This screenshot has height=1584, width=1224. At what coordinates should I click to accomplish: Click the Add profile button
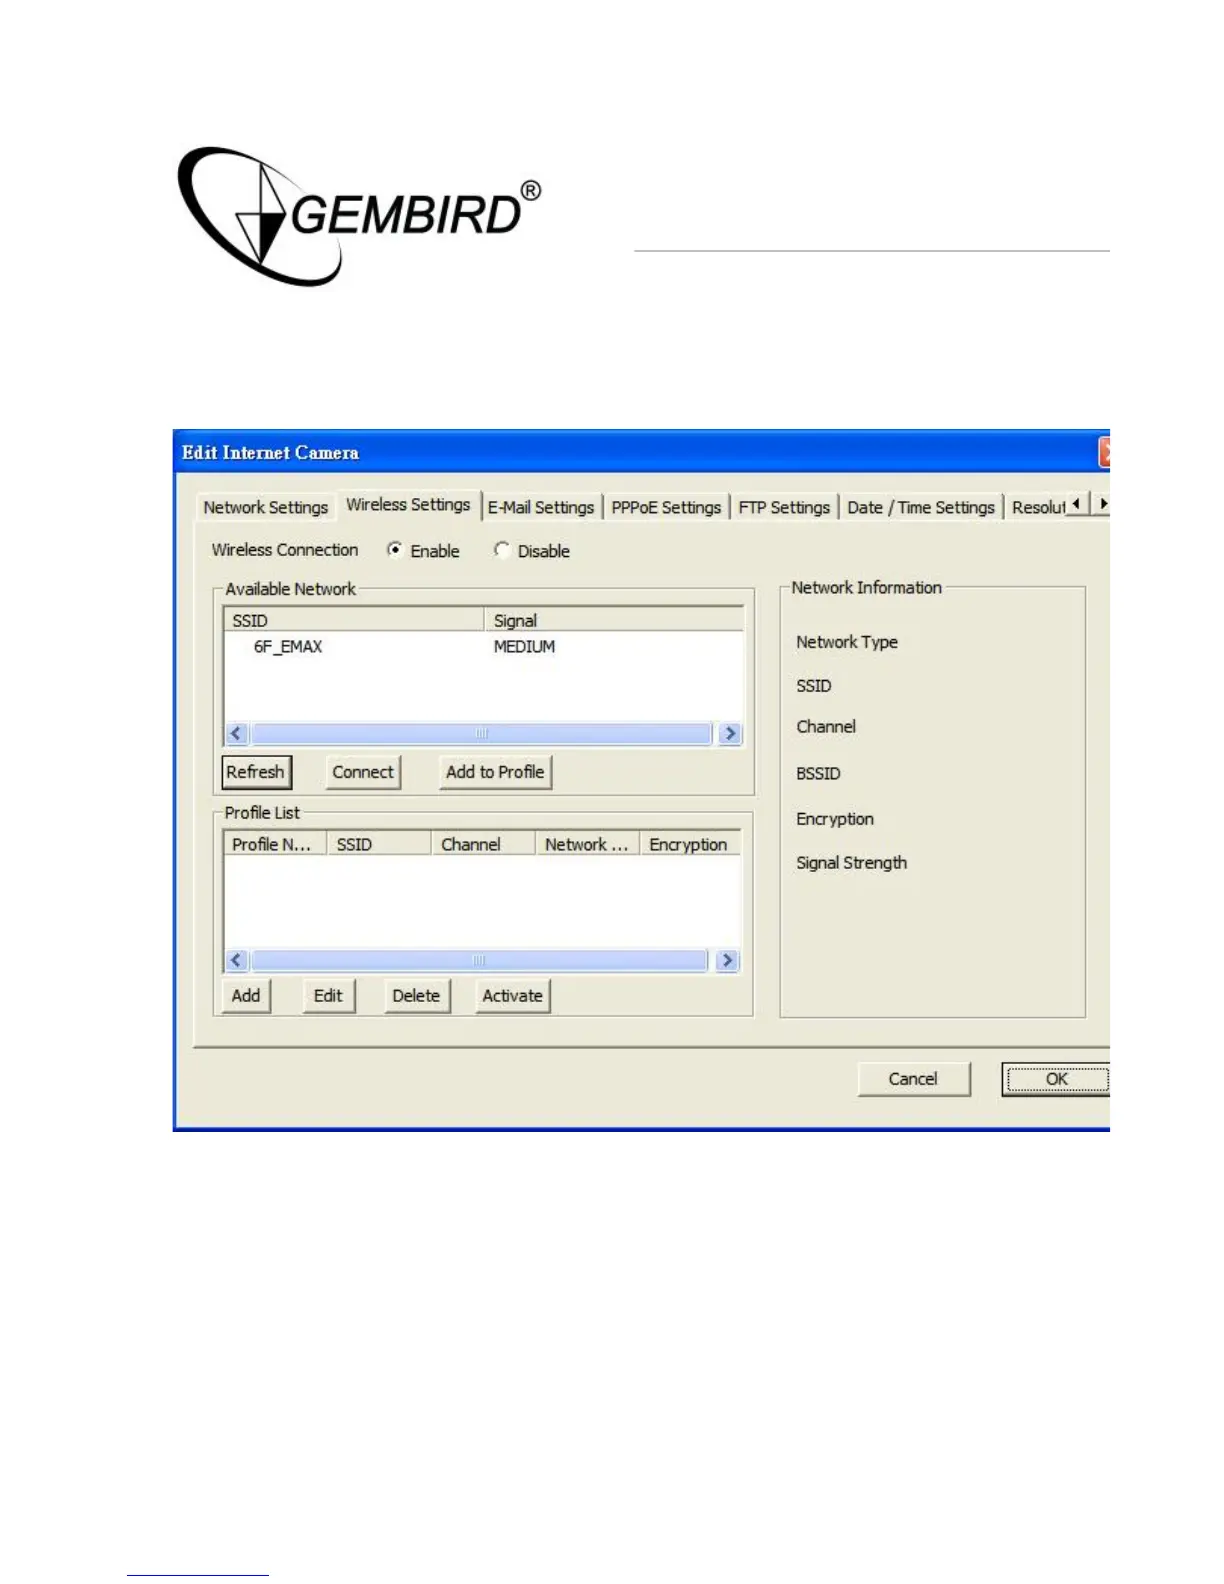click(x=246, y=996)
